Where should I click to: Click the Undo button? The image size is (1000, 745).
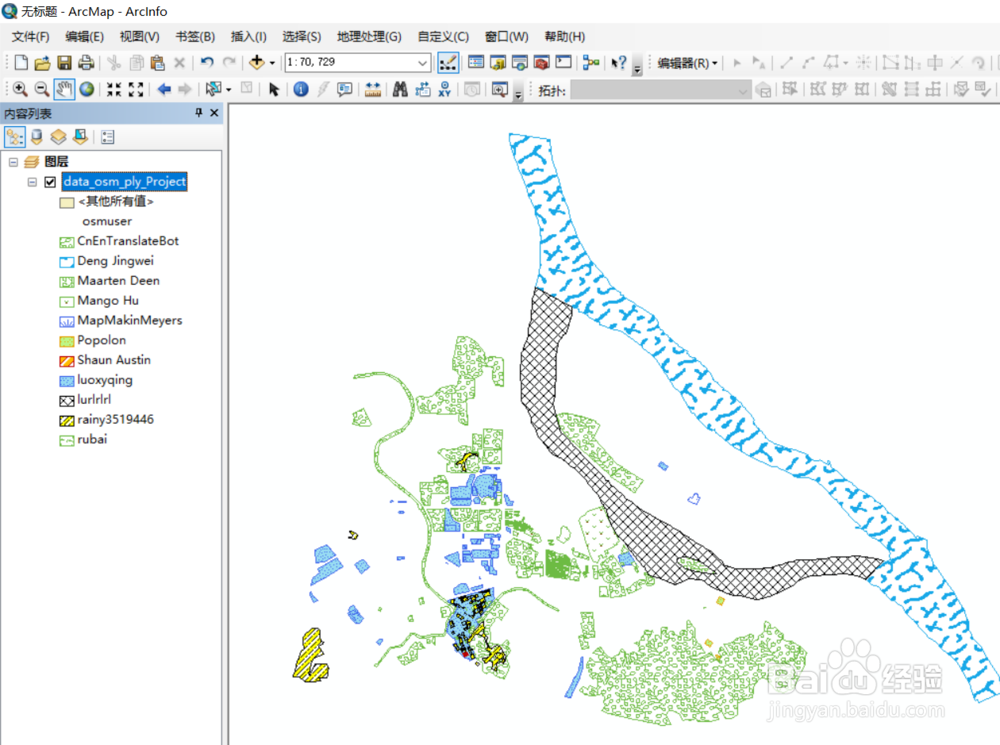(x=207, y=61)
